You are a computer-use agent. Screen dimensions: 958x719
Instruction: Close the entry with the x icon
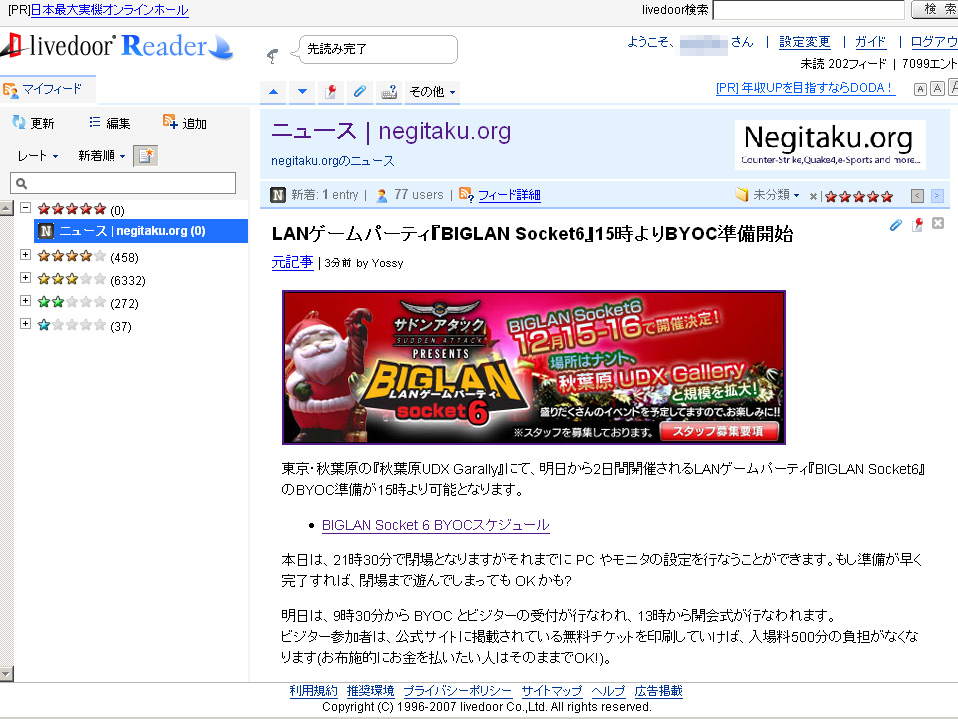point(938,224)
